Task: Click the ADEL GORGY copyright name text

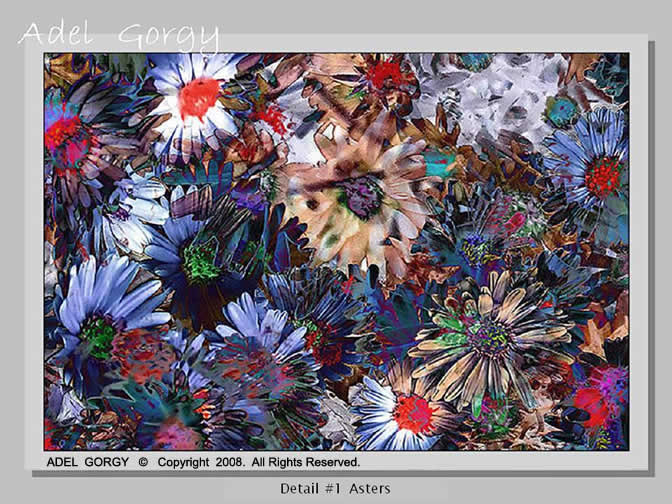Action: pyautogui.click(x=90, y=462)
